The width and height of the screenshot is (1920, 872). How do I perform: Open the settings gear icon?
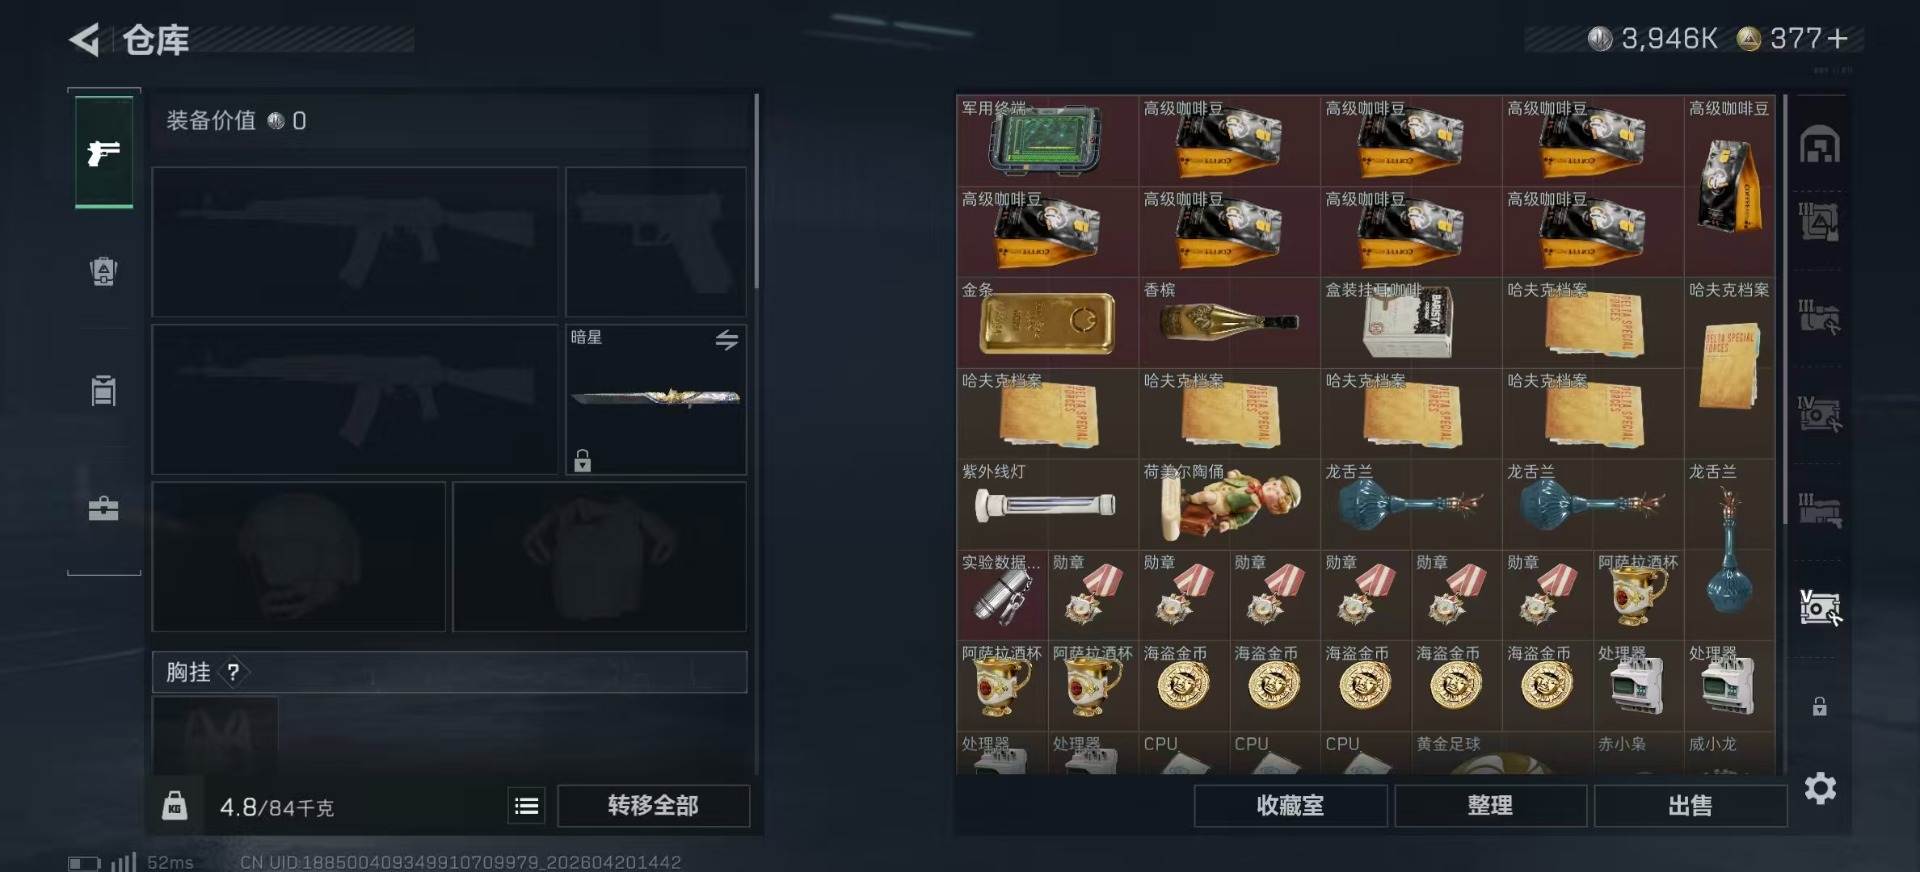pyautogui.click(x=1820, y=789)
